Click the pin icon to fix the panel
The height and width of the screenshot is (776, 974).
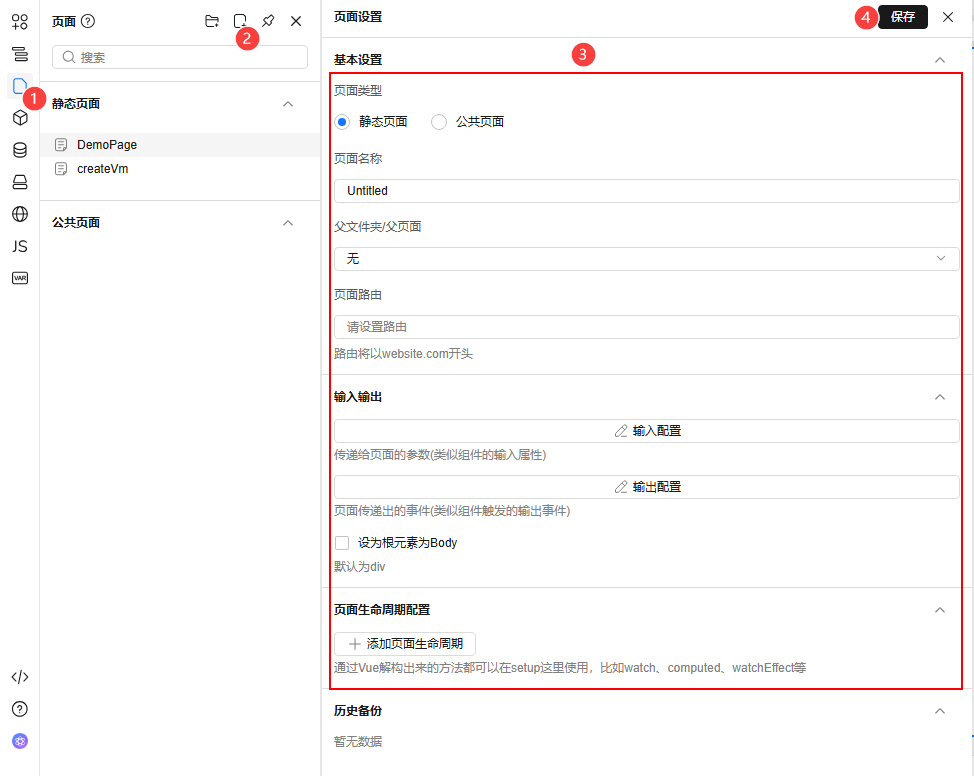[x=267, y=20]
